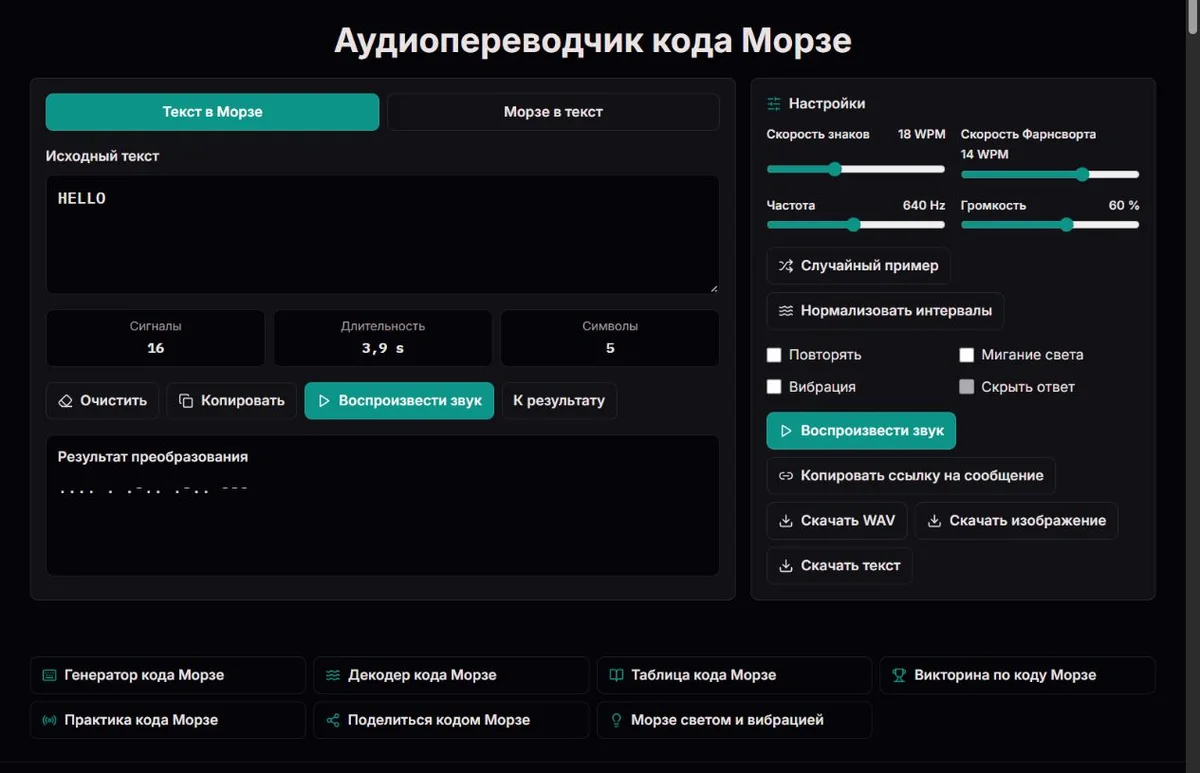Click Копировать ссылку на сообщение button

pyautogui.click(x=911, y=476)
